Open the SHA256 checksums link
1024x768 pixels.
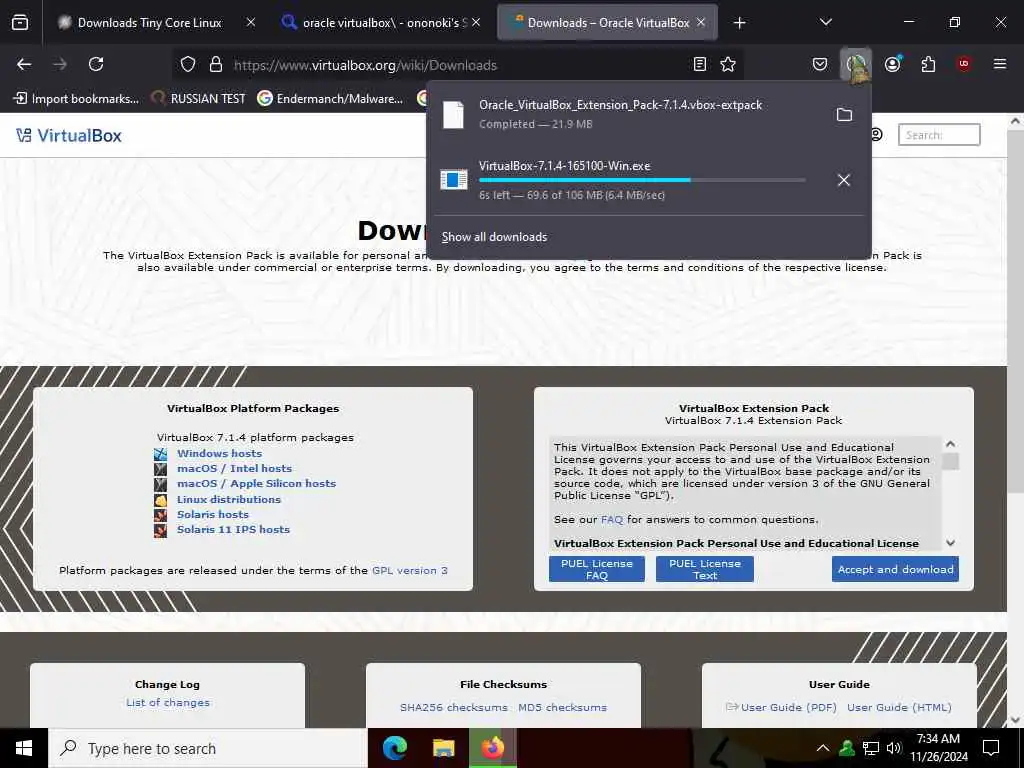[x=454, y=707]
